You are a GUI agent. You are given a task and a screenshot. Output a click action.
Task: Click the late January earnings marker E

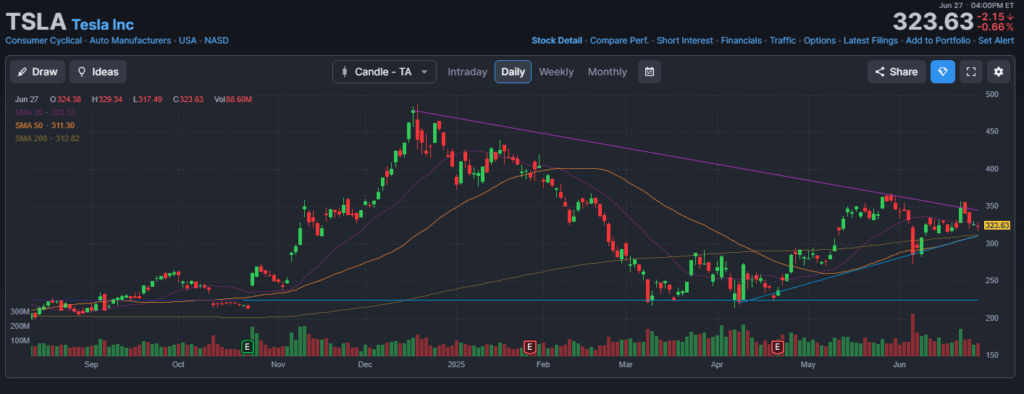click(x=530, y=346)
